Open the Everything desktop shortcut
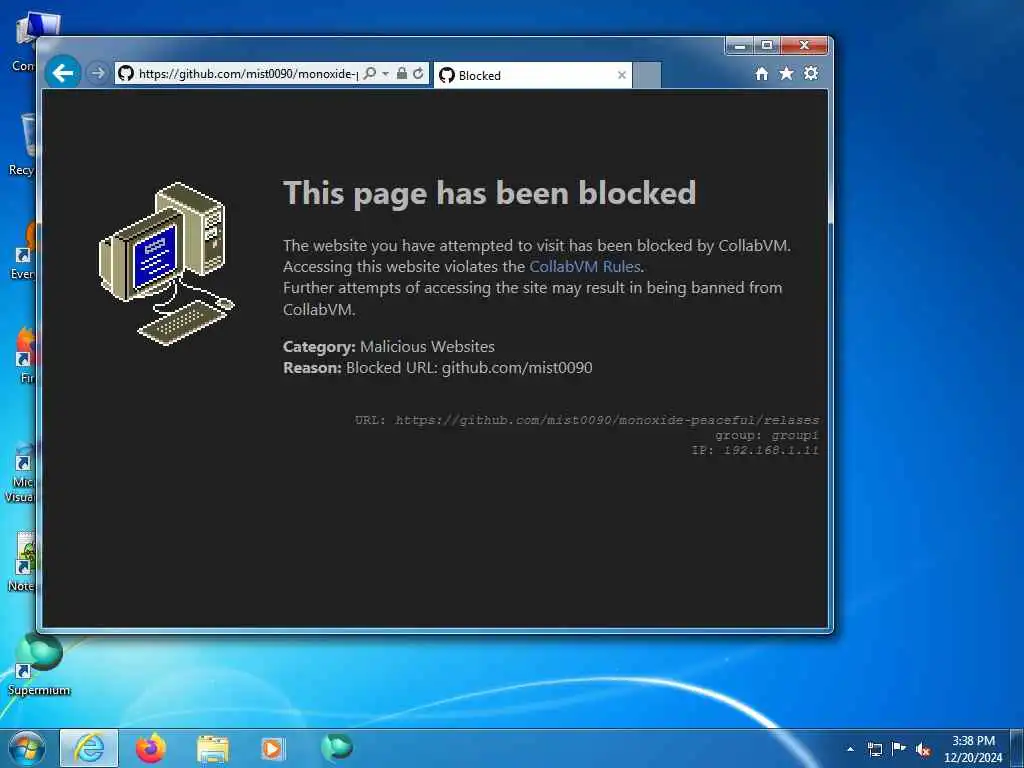The width and height of the screenshot is (1024, 768). 24,251
